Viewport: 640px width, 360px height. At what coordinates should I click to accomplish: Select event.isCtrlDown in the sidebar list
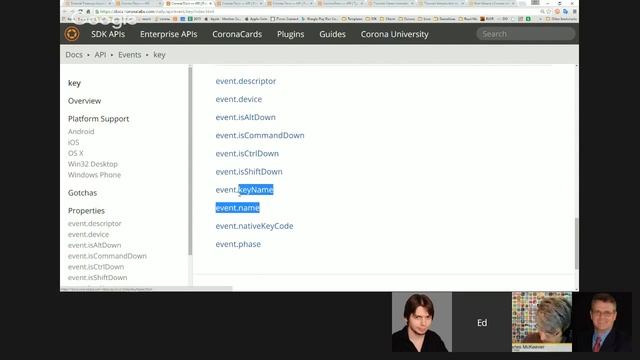click(96, 267)
